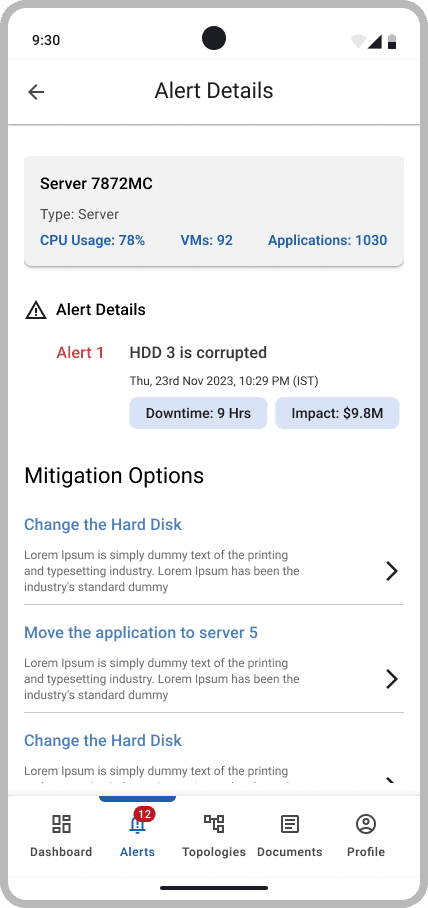
Task: Tap the red 12 notification badge
Action: pos(144,814)
